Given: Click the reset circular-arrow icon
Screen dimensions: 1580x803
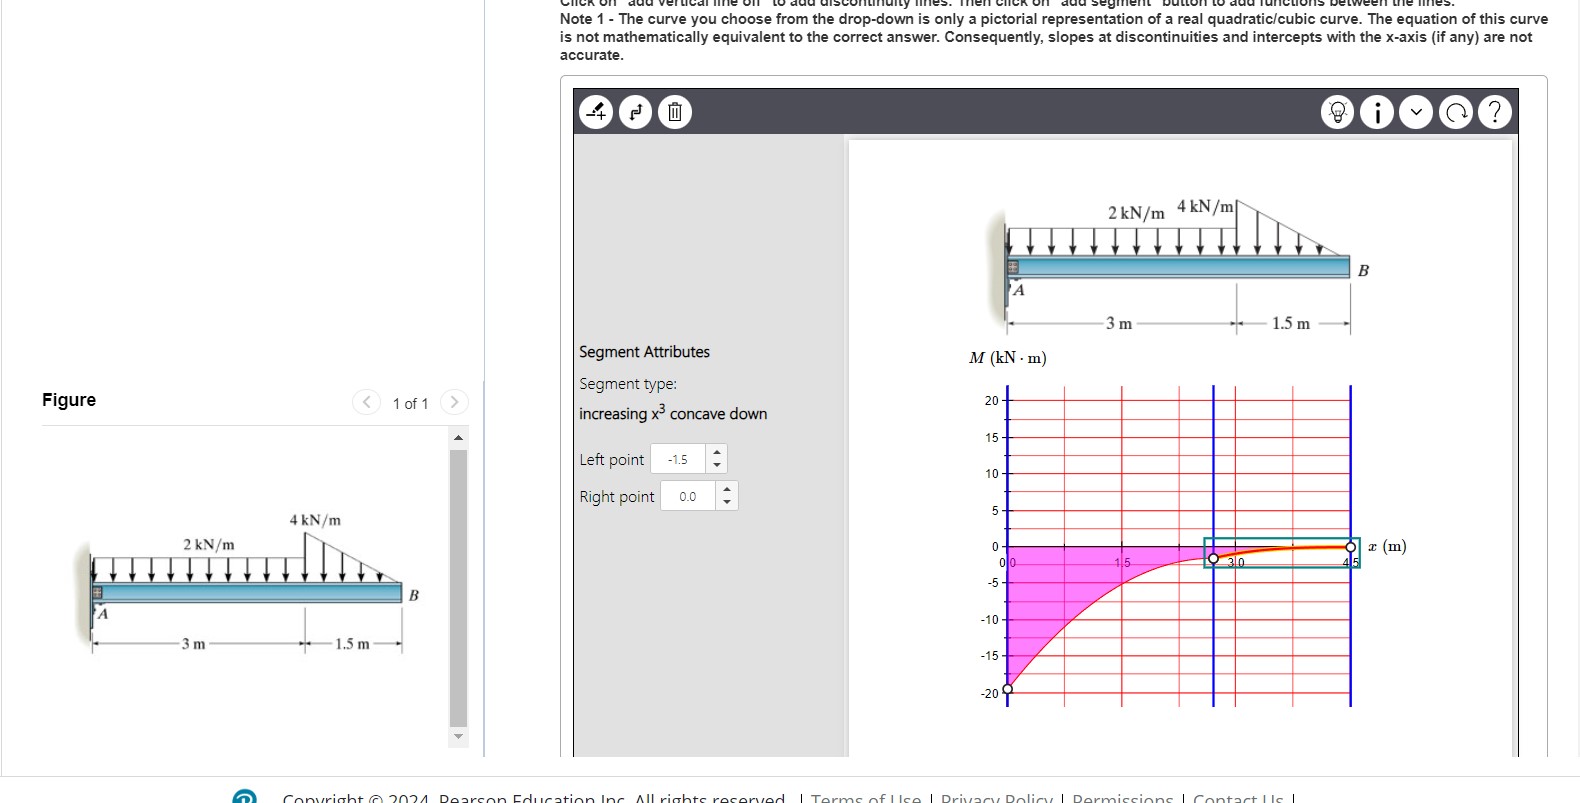Looking at the screenshot, I should point(1456,111).
